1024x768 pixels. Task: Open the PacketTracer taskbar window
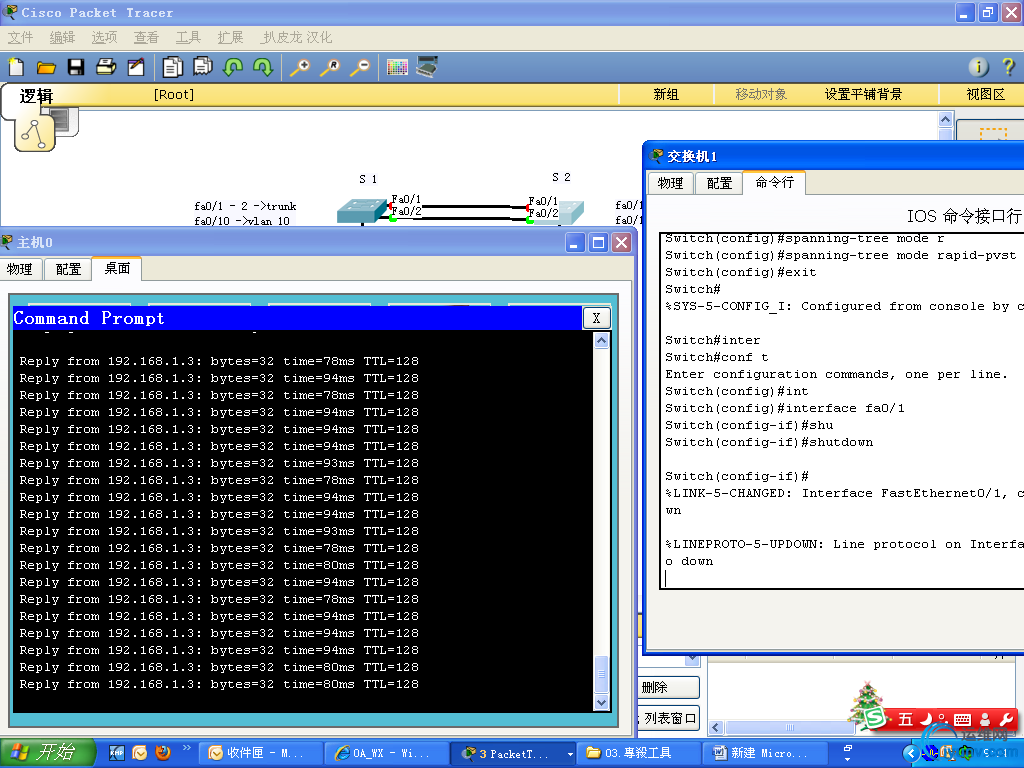tap(512, 752)
